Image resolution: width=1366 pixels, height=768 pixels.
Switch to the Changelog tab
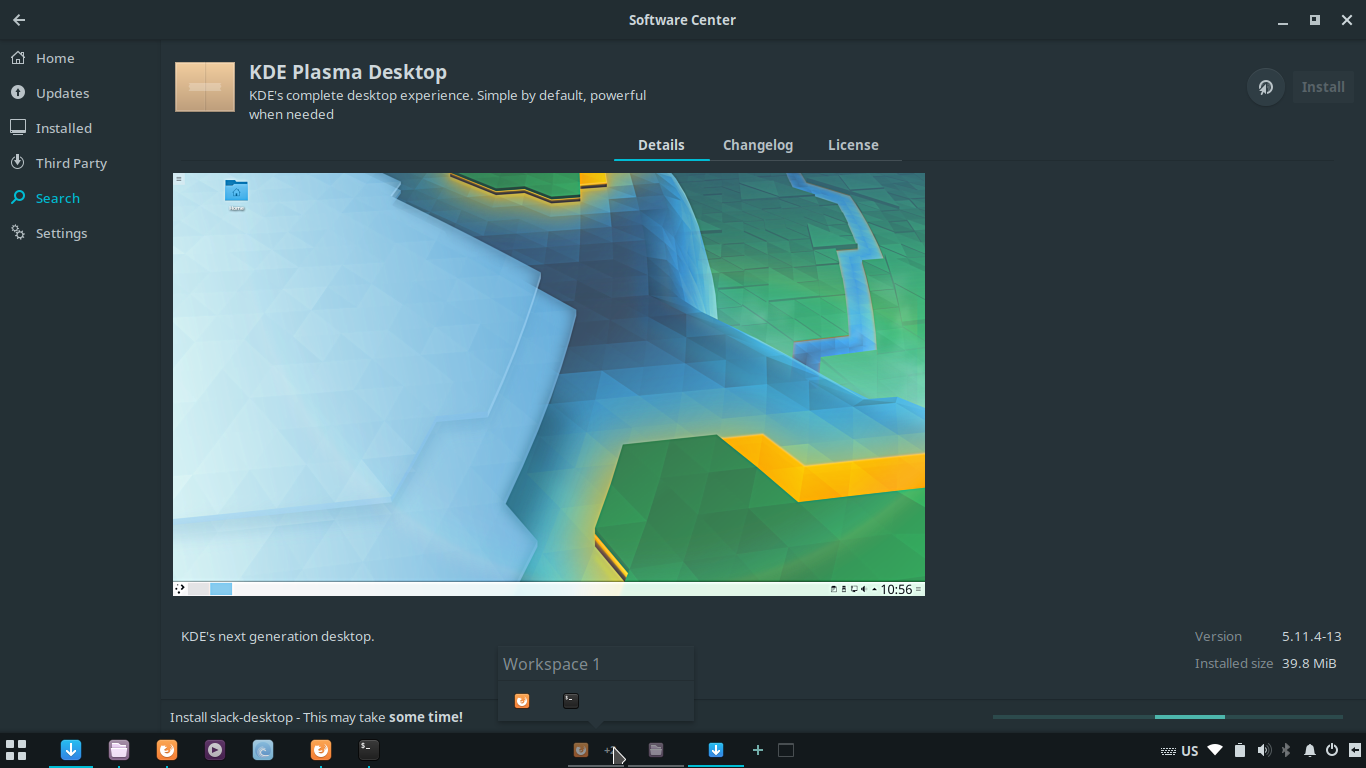click(758, 145)
